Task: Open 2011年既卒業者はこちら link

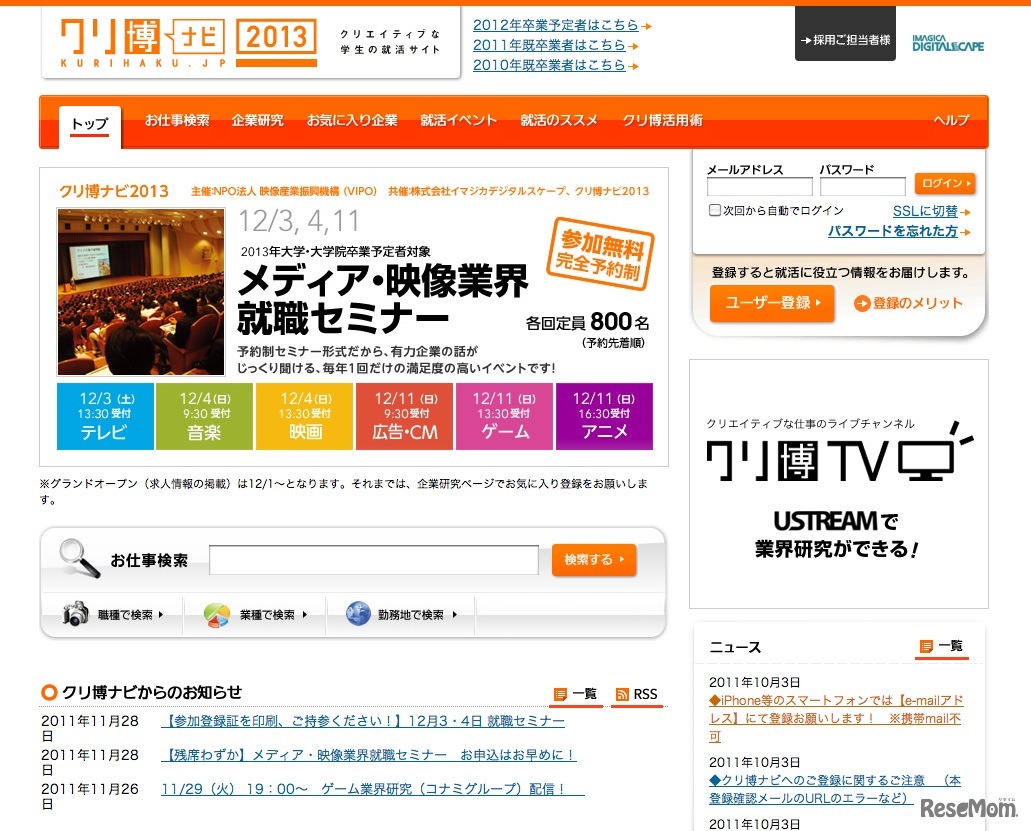Action: [549, 45]
